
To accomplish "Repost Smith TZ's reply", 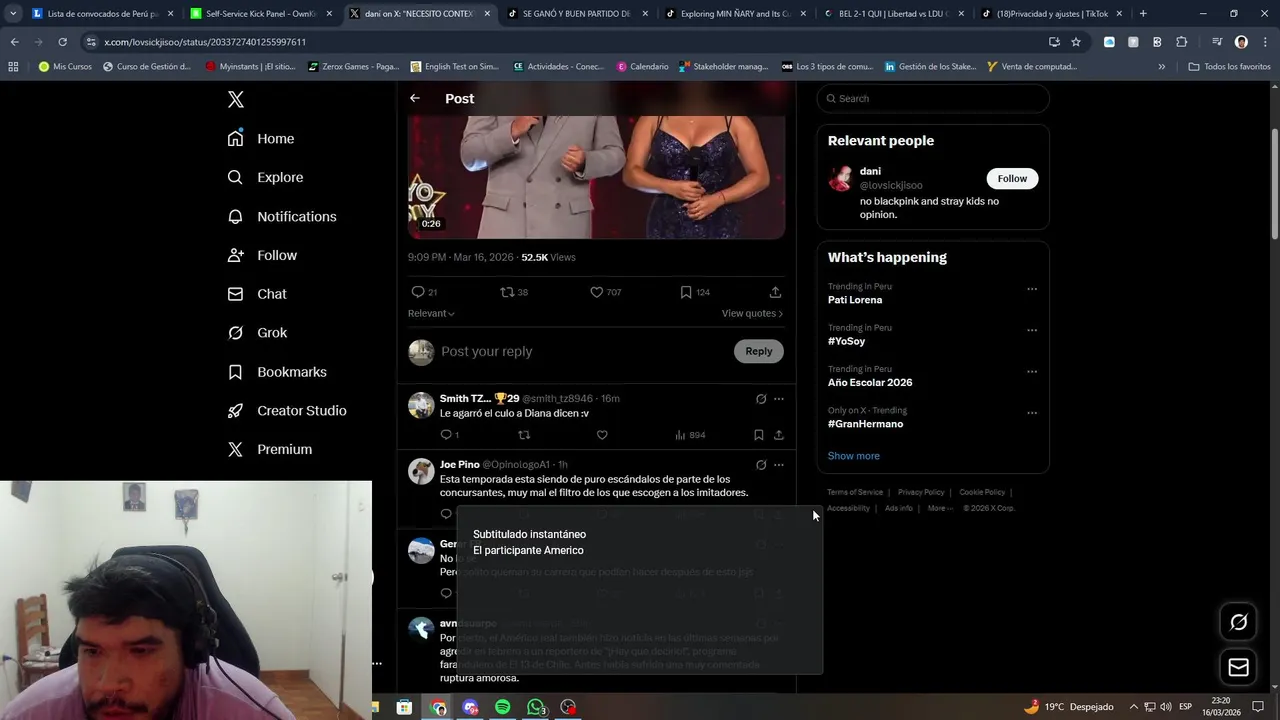I will [x=524, y=435].
